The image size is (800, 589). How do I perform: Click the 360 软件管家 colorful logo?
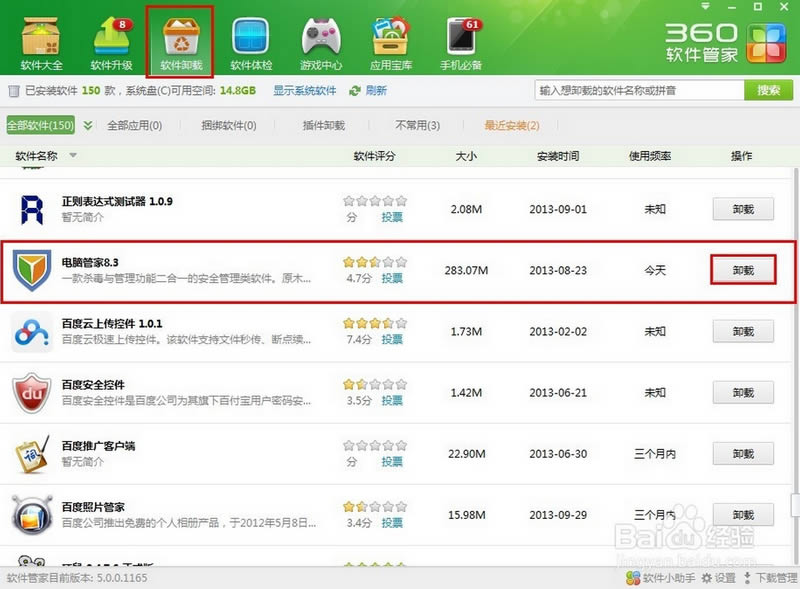click(766, 43)
